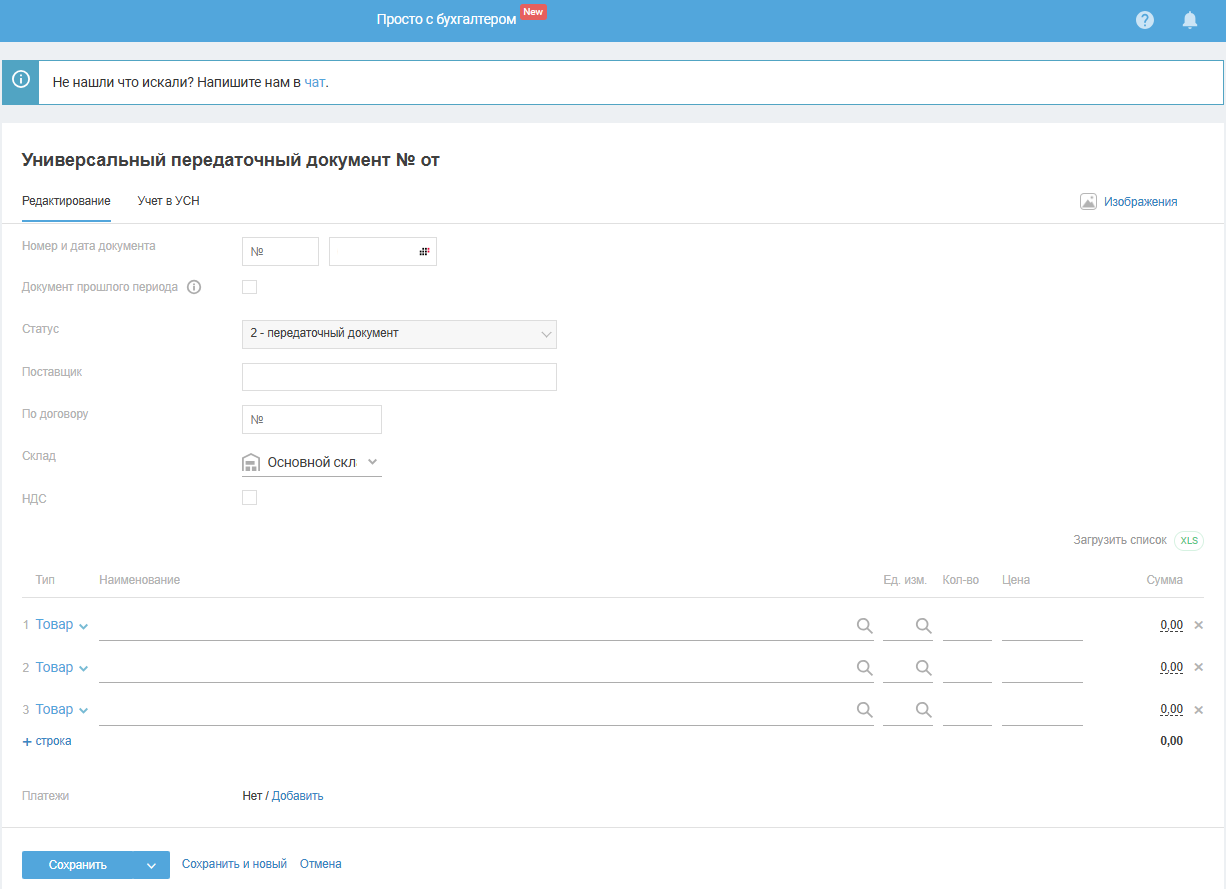The image size is (1226, 889).
Task: Search item name in row 1
Action: [864, 625]
